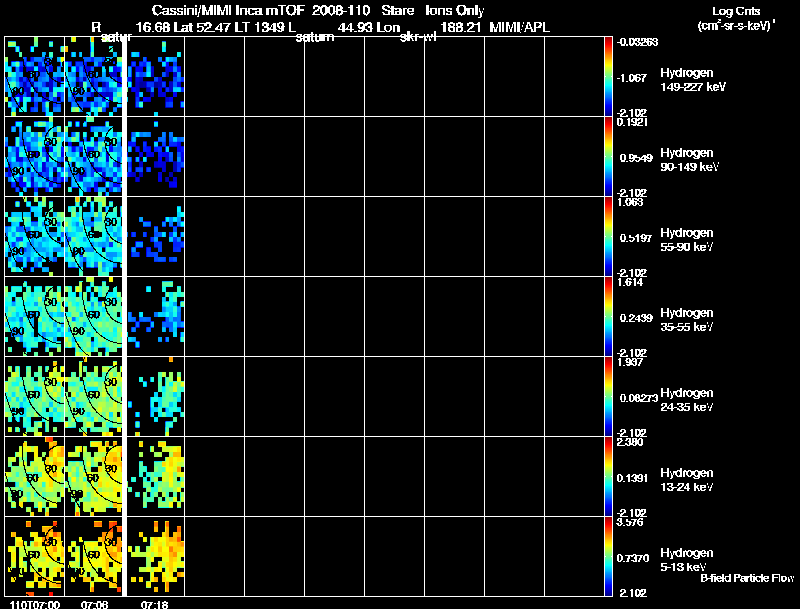This screenshot has height=609, width=800.
Task: Click the 07:06 time label
Action: click(x=94, y=605)
